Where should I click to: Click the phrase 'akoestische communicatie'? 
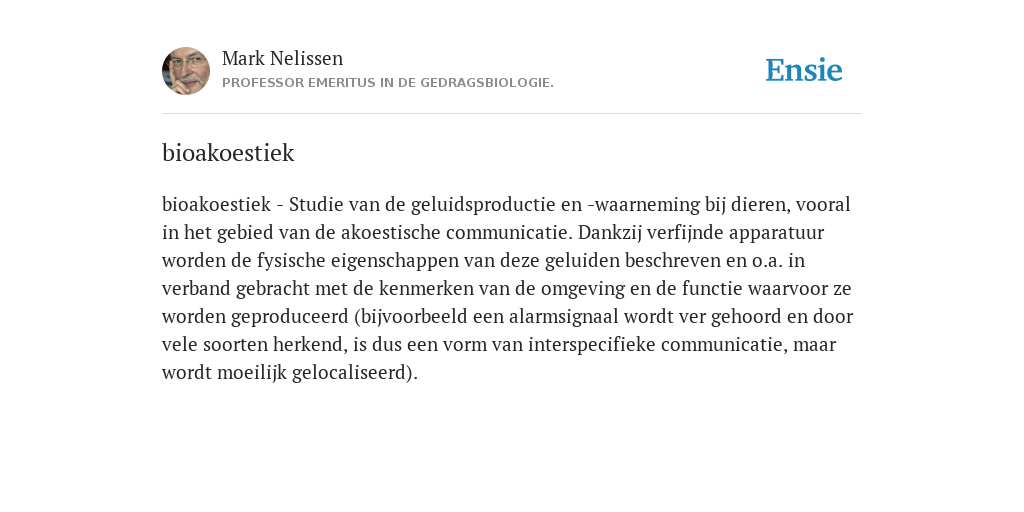coord(456,232)
